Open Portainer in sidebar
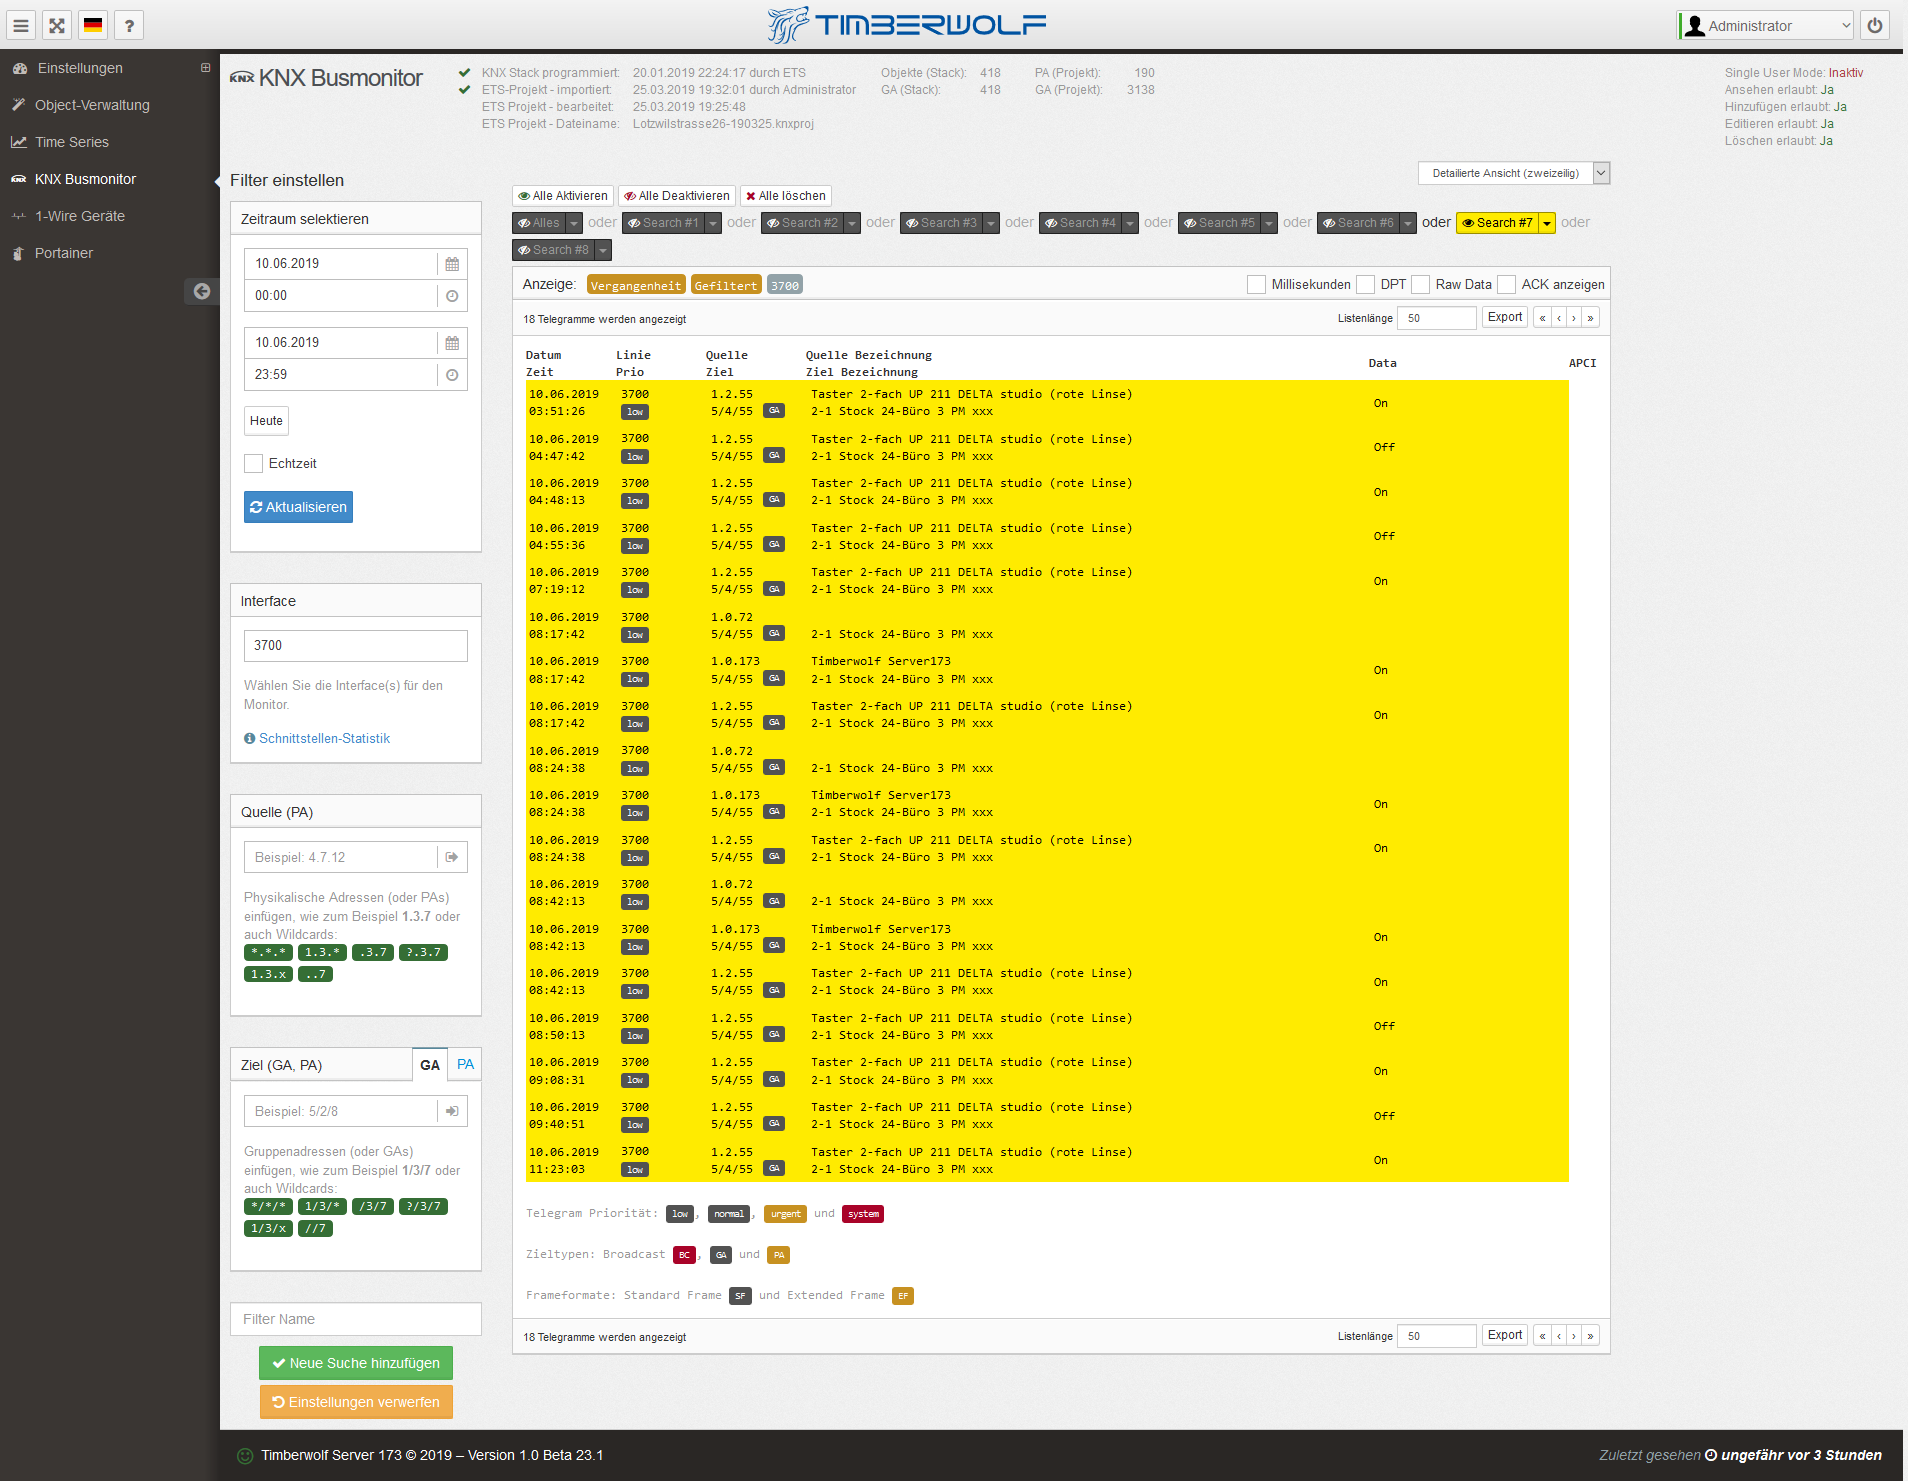 (64, 253)
